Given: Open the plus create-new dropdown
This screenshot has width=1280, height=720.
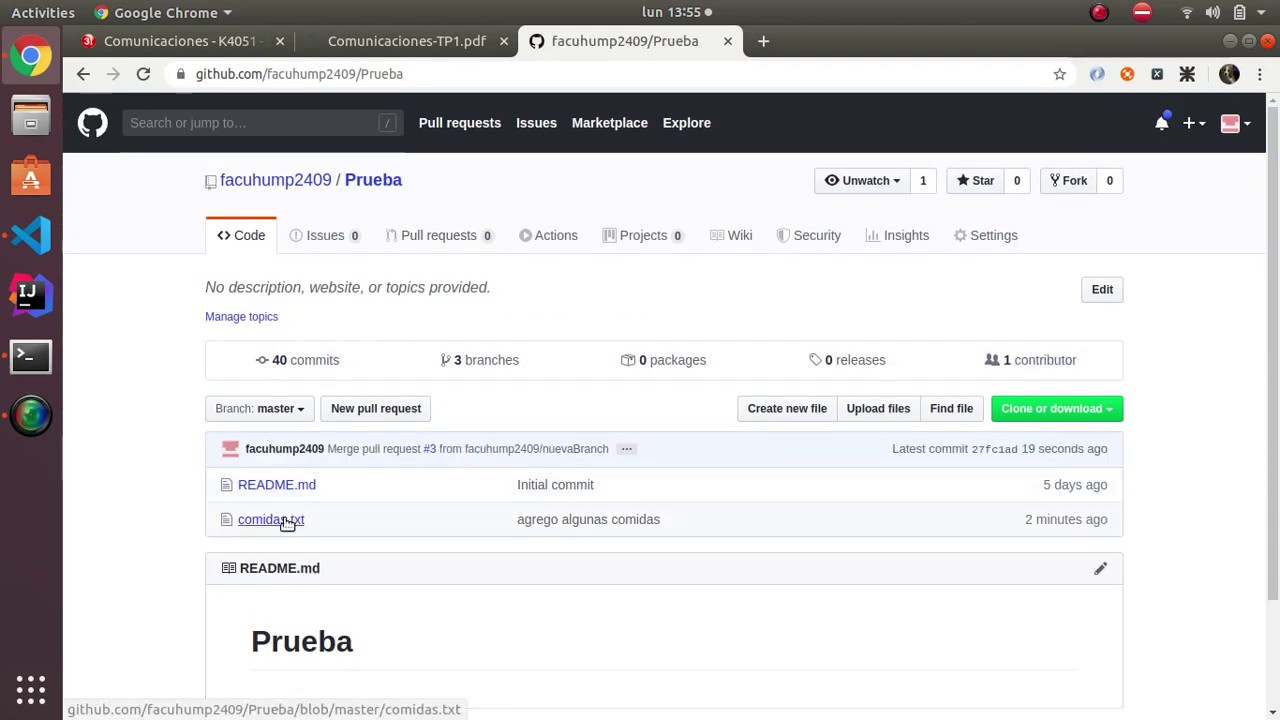Looking at the screenshot, I should pyautogui.click(x=1194, y=123).
